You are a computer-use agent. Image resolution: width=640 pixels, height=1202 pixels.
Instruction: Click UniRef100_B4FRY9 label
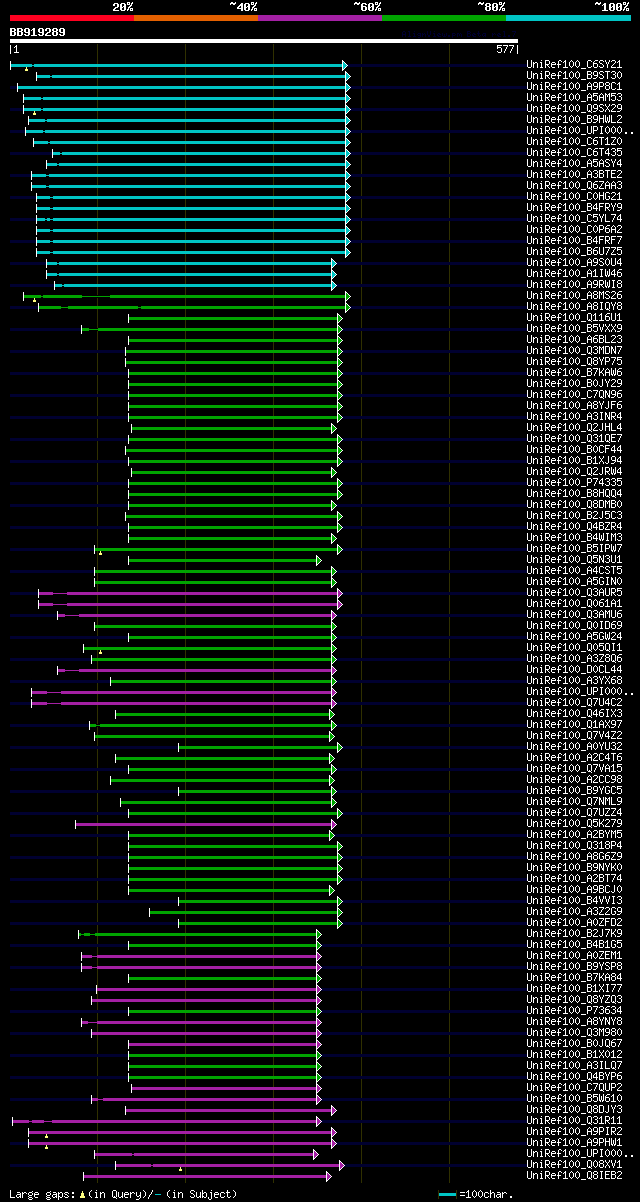coord(576,207)
